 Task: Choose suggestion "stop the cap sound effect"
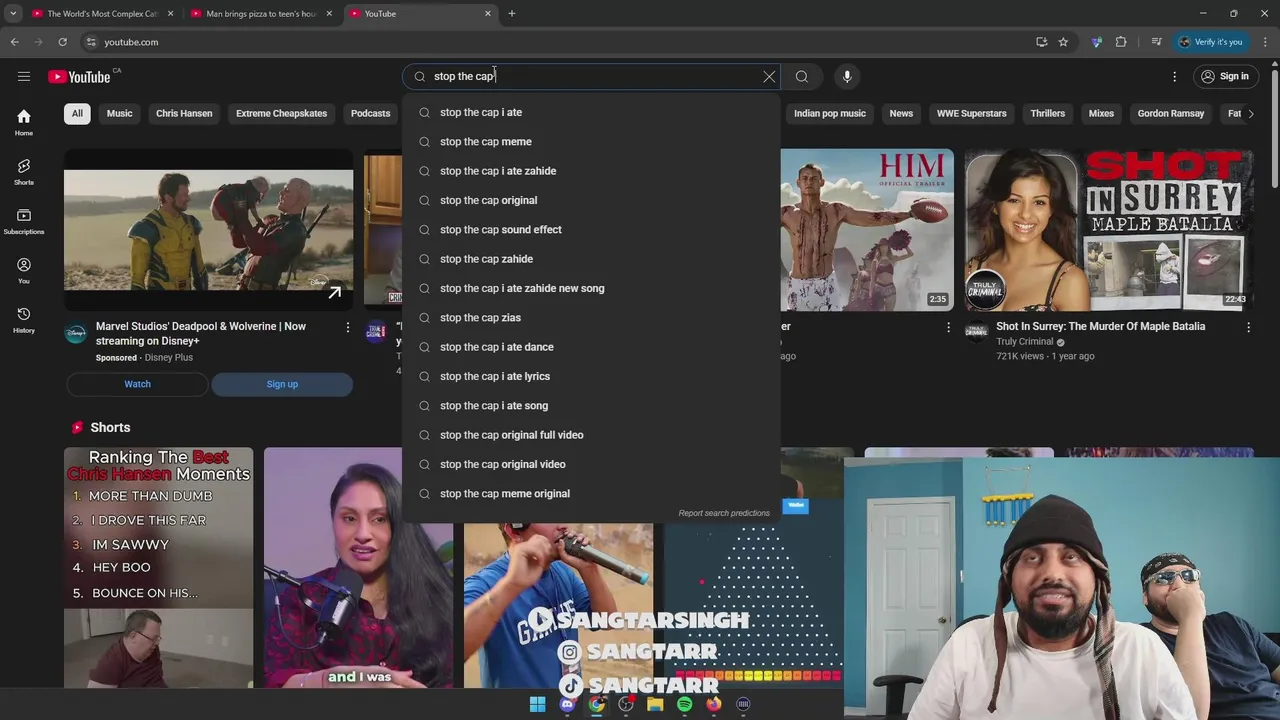(x=591, y=230)
